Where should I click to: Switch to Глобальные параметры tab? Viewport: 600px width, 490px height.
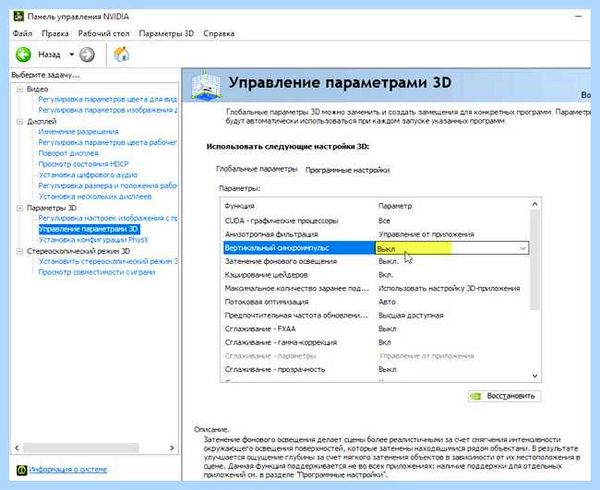pyautogui.click(x=257, y=169)
